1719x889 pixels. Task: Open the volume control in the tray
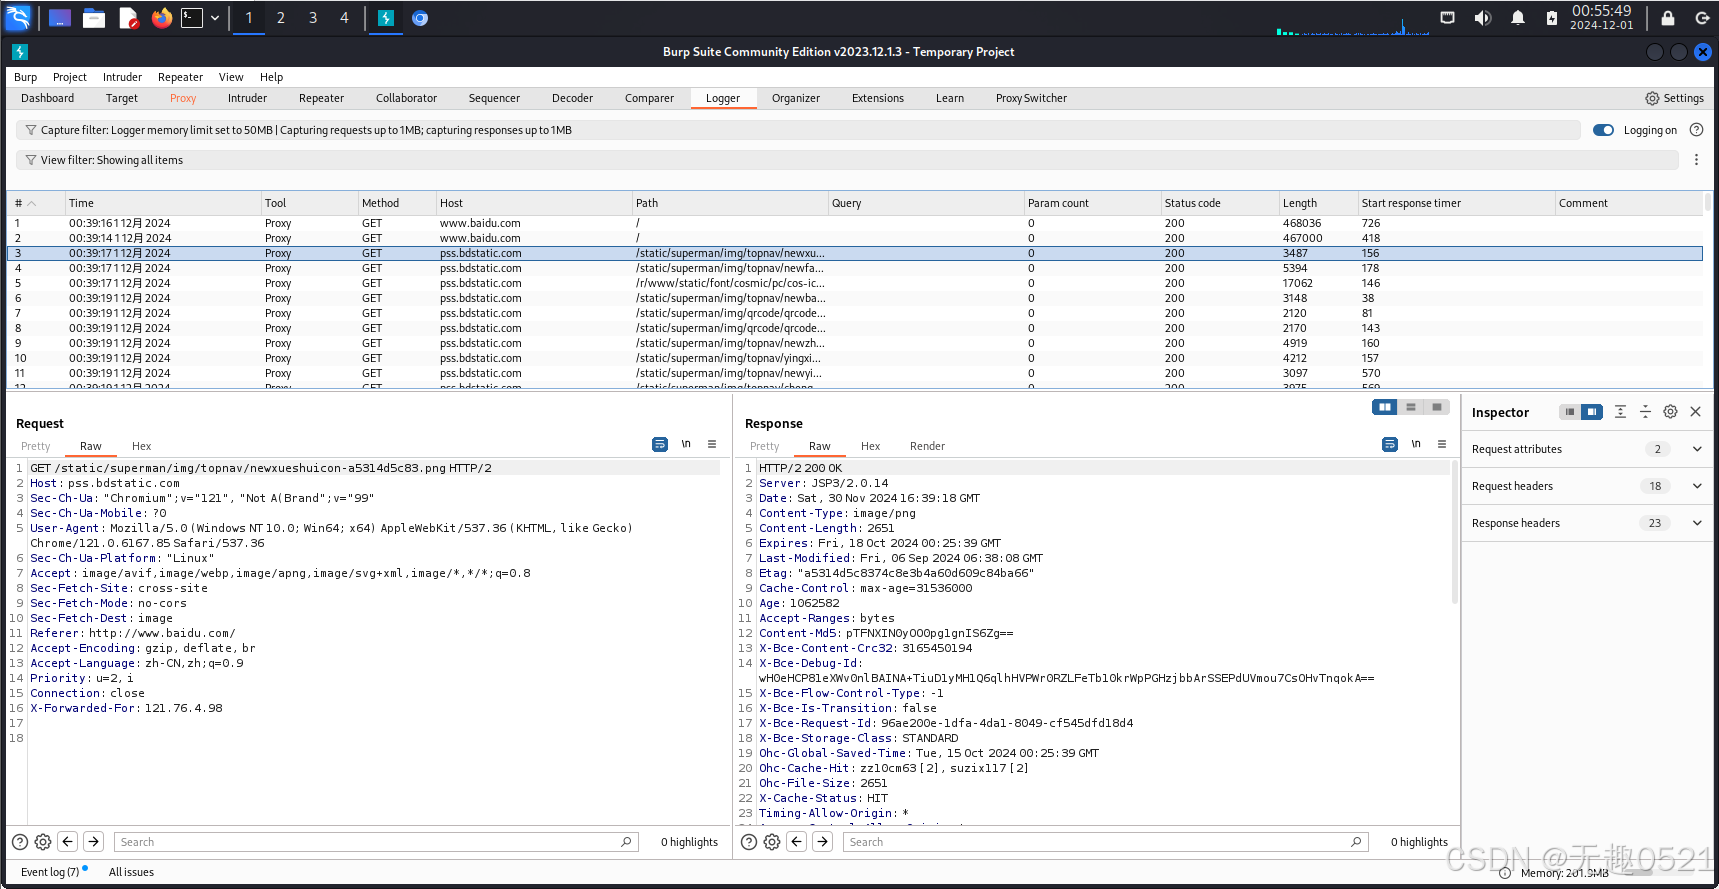[x=1483, y=18]
